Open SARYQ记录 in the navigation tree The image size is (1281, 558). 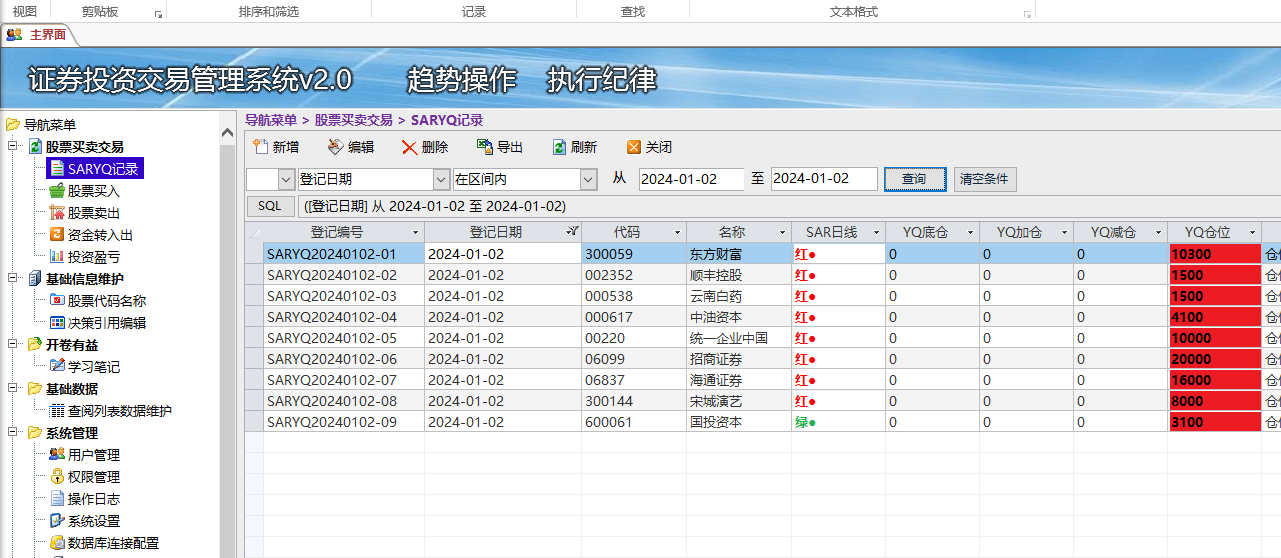96,169
